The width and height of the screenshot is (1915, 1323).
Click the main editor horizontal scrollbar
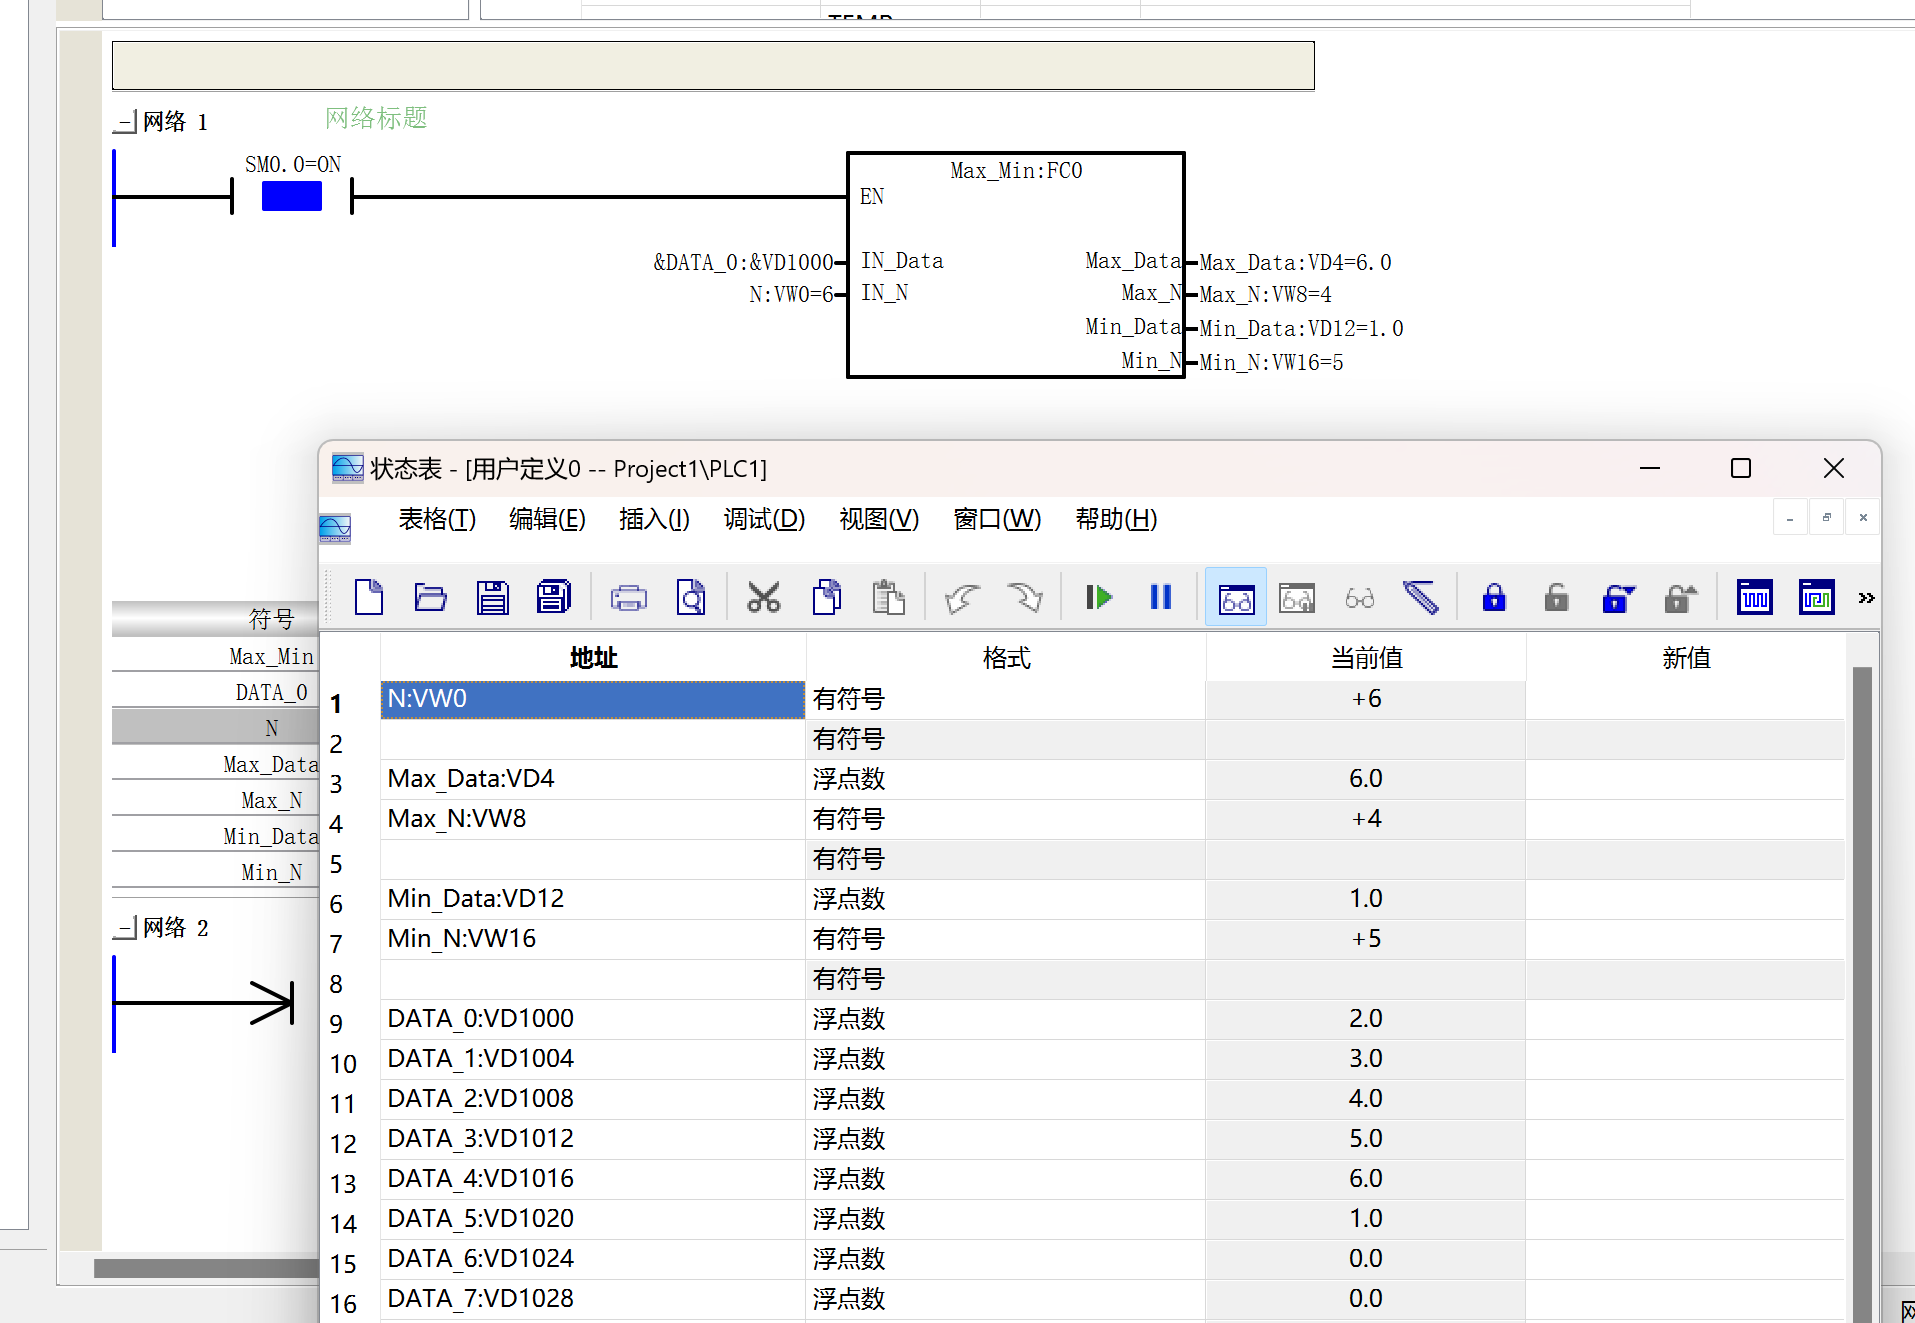(x=206, y=1268)
